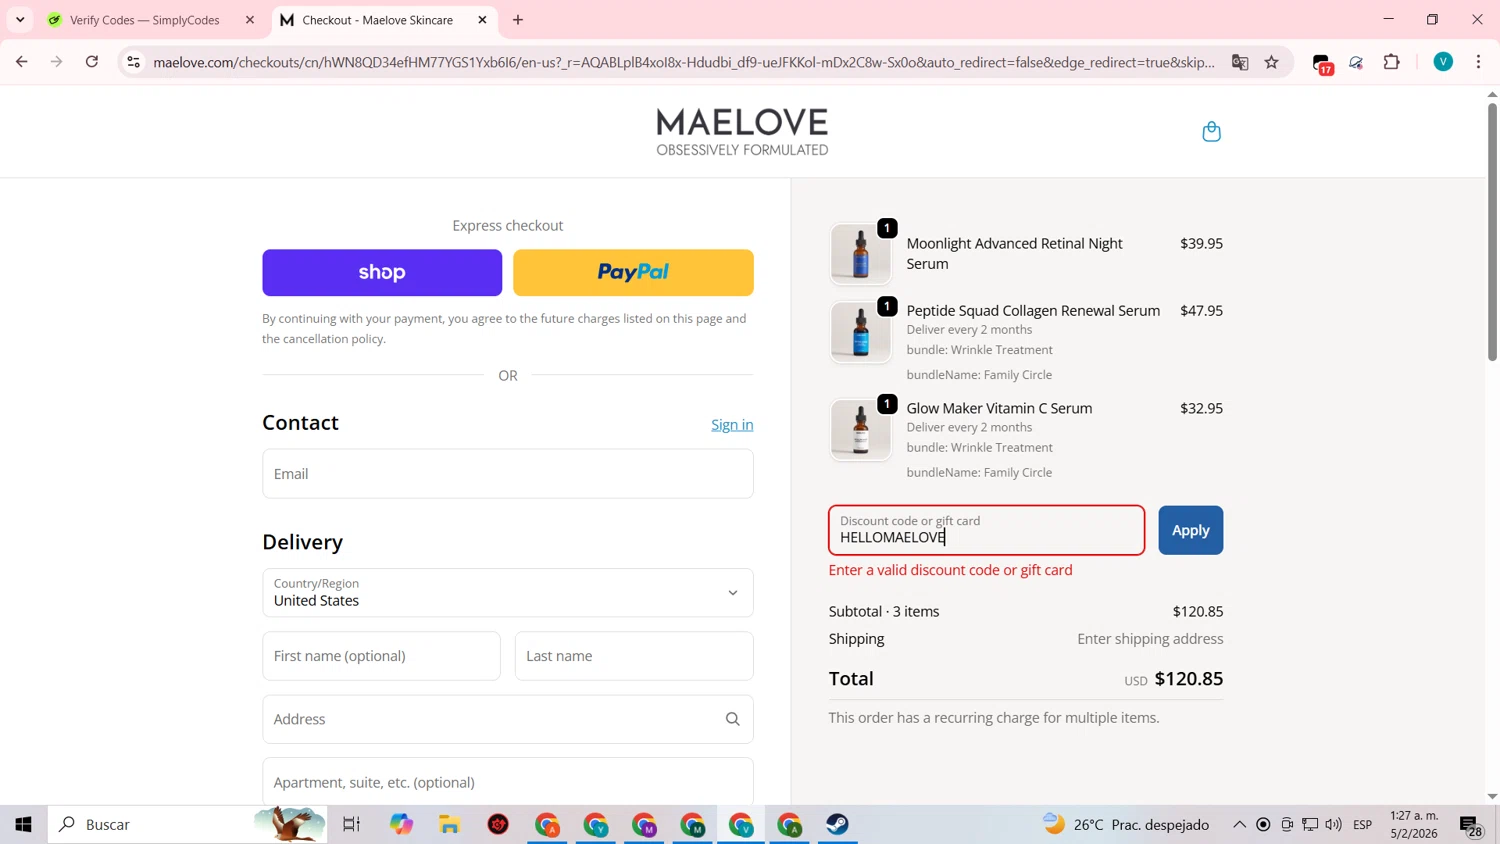Click the browser back arrow
The height and width of the screenshot is (844, 1500).
coord(22,62)
